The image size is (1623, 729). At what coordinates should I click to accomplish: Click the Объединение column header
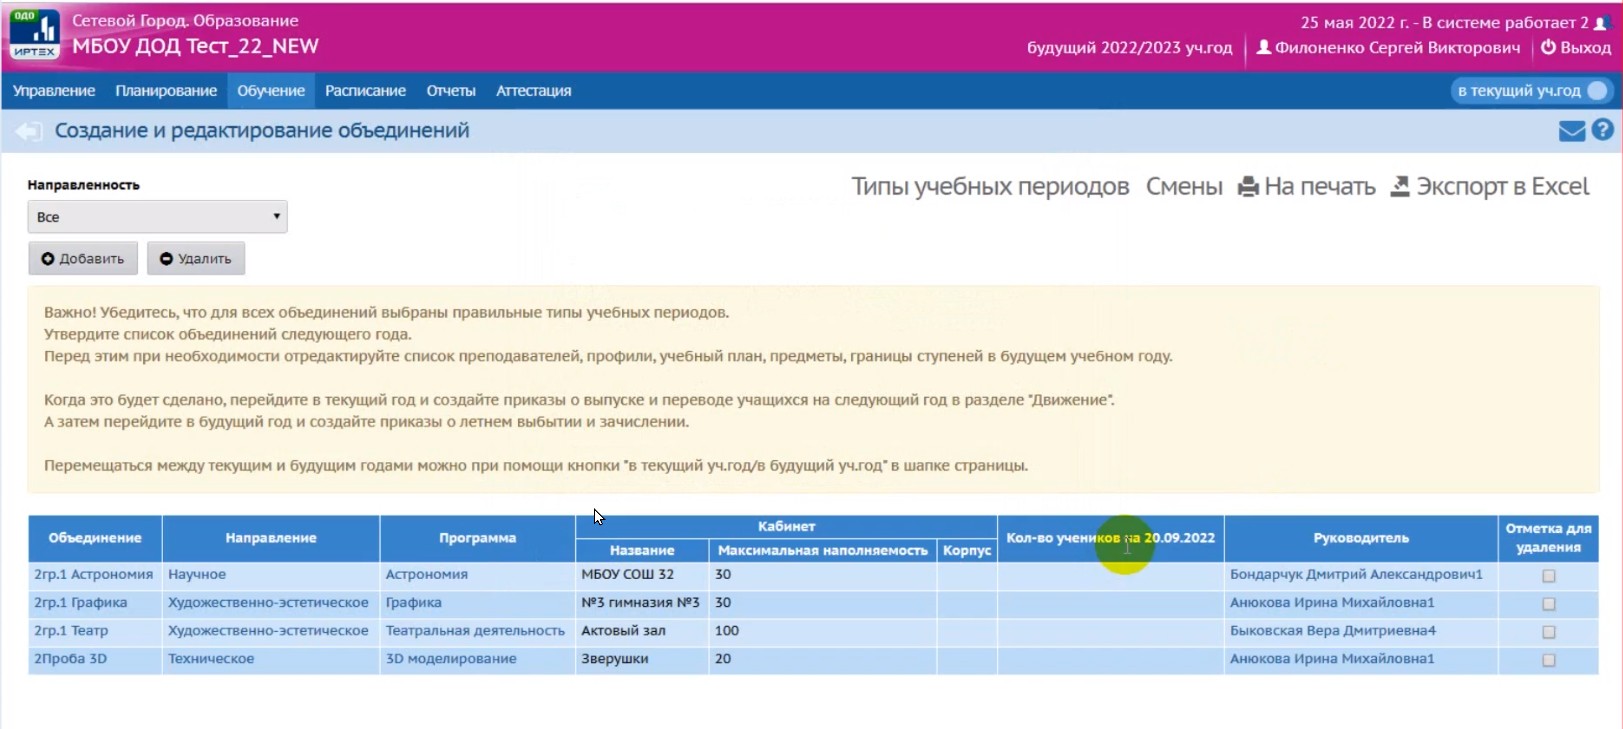pyautogui.click(x=95, y=538)
